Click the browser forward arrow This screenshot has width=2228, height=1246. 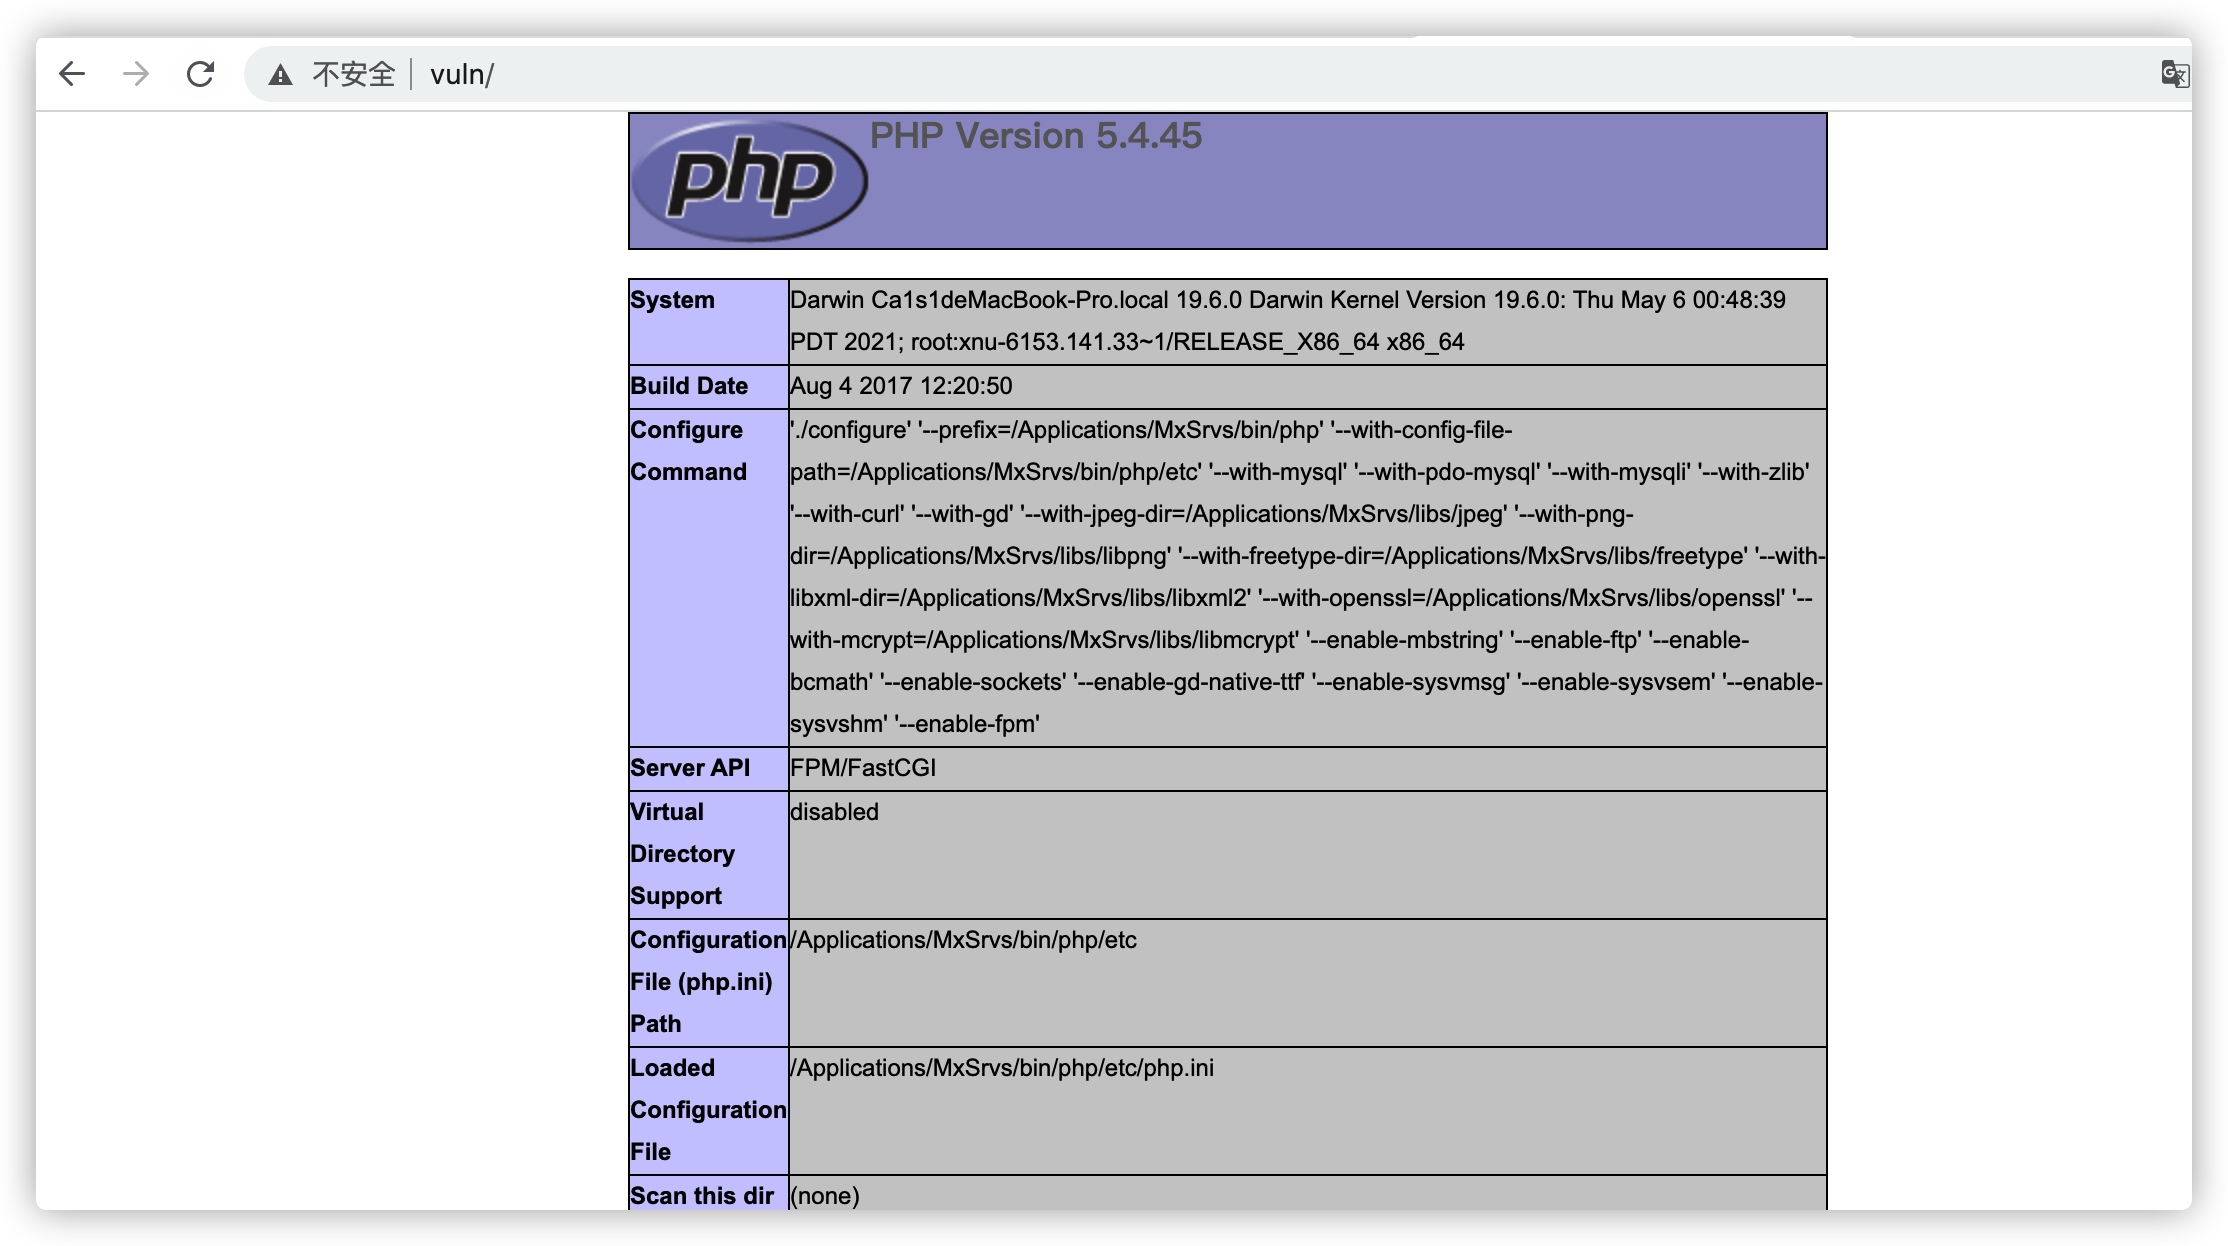(136, 74)
